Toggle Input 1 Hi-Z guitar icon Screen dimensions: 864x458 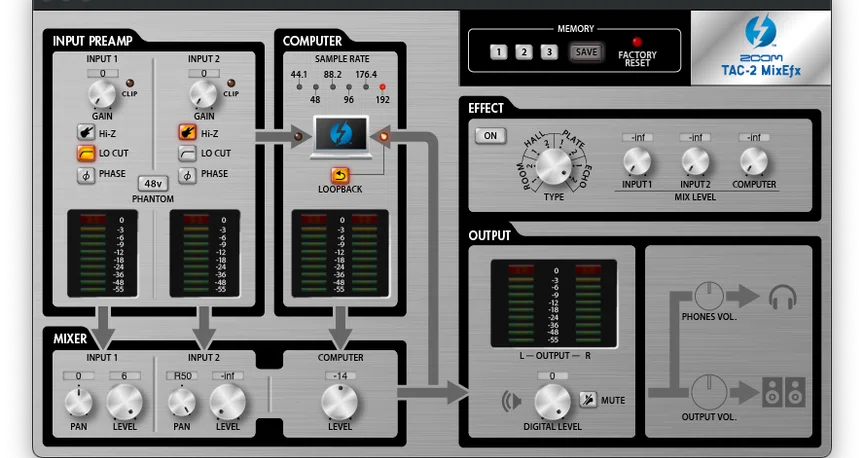coord(86,133)
